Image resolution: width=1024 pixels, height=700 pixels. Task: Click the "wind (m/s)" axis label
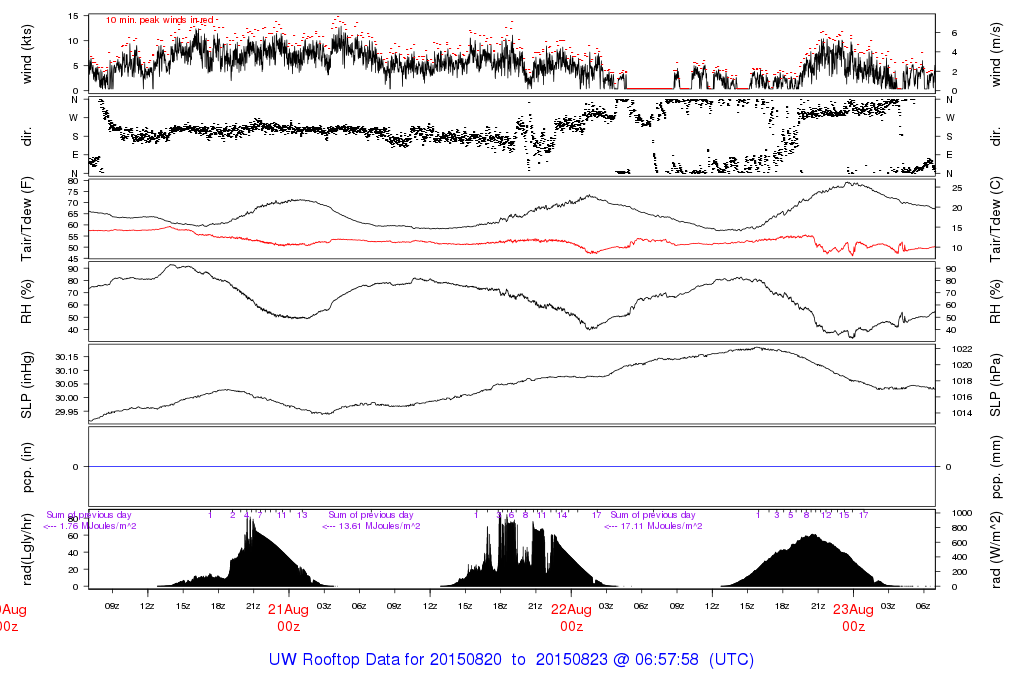click(996, 54)
